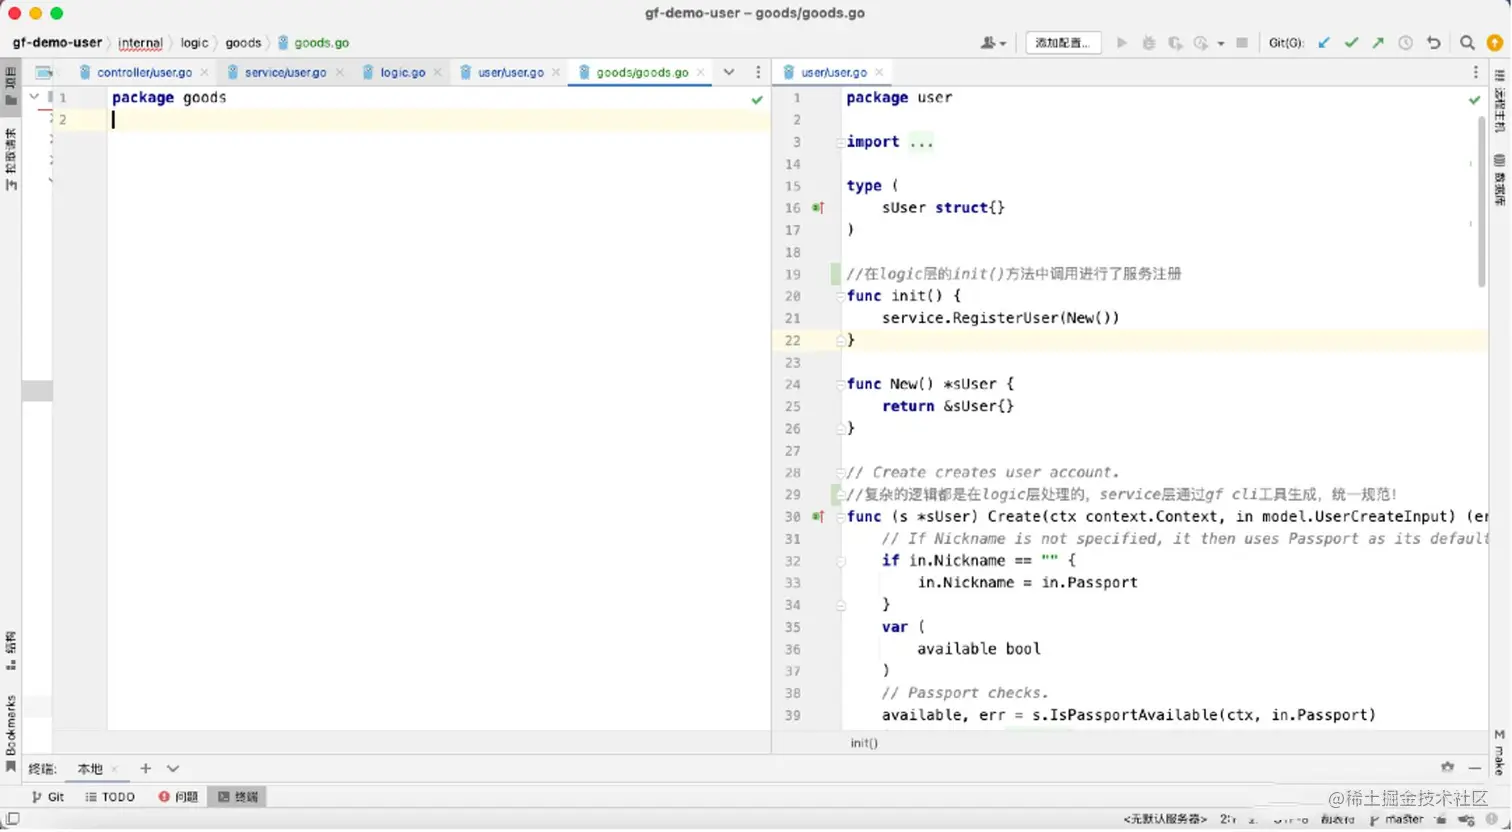
Task: Click the Git commit checkmark icon
Action: click(1351, 43)
